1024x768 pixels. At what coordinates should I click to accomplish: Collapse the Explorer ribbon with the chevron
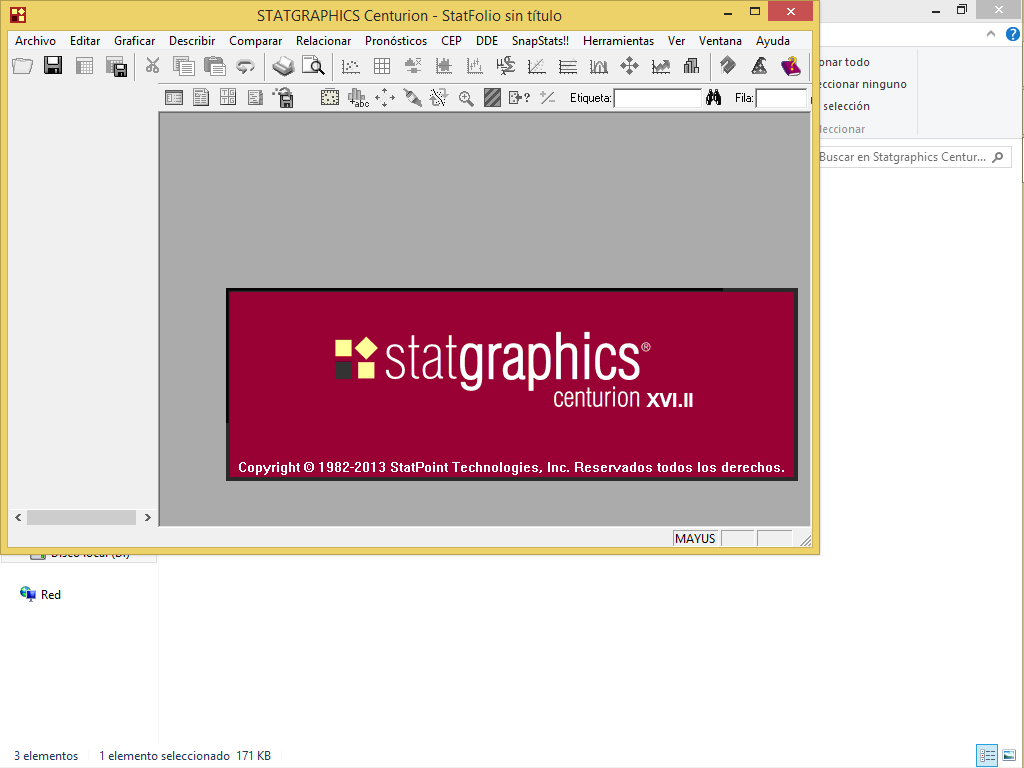(991, 33)
